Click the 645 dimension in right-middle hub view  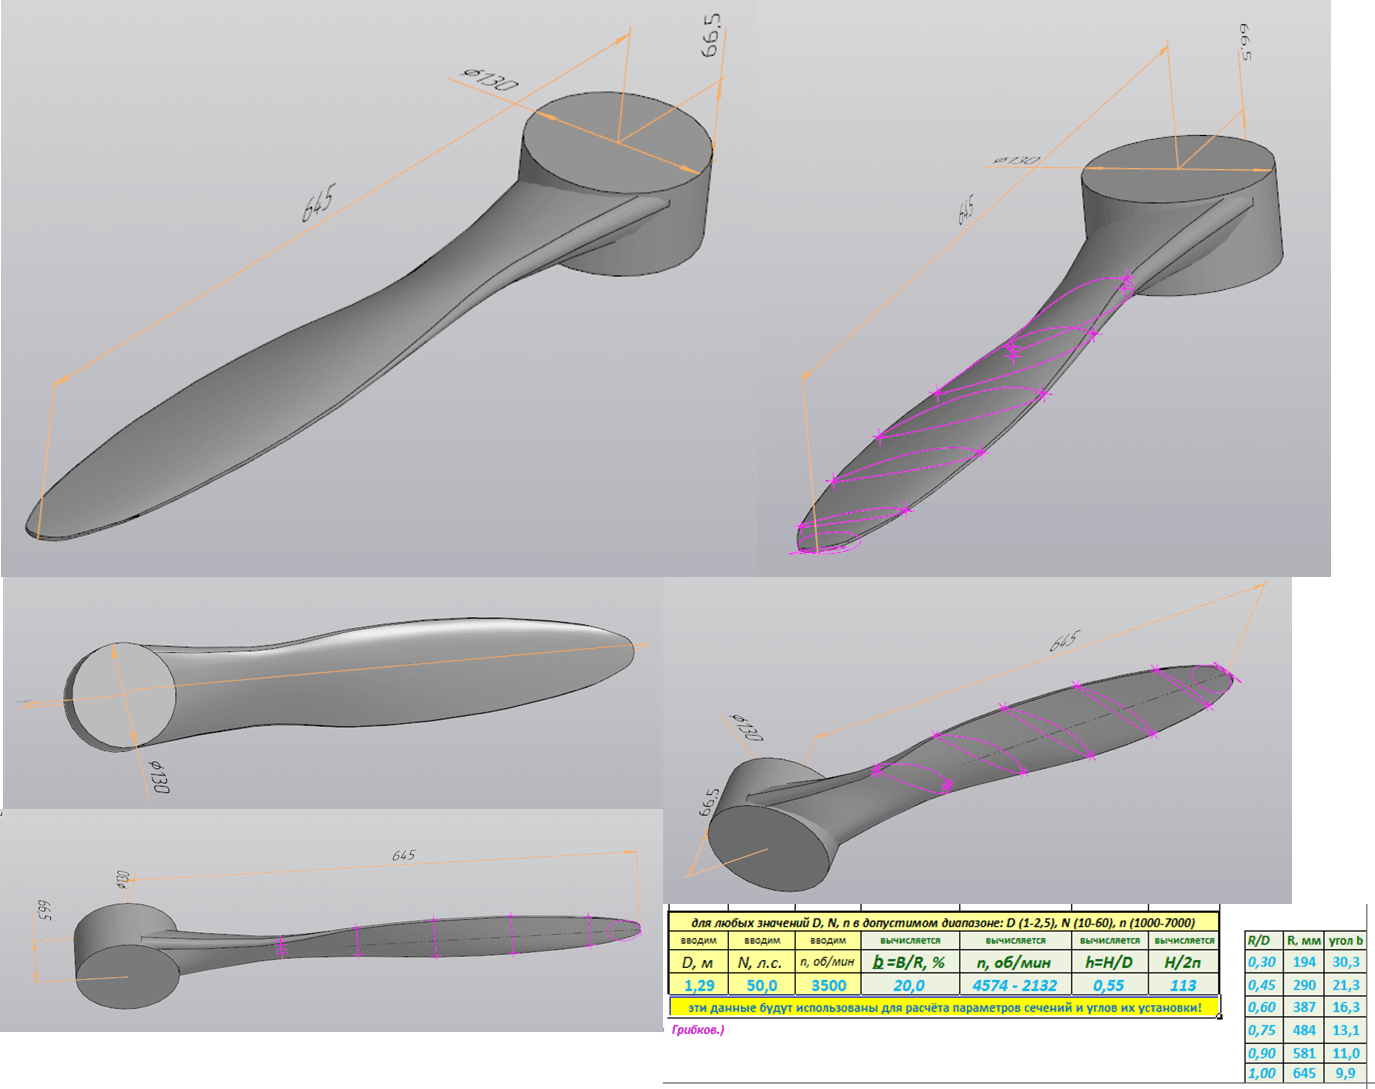1064,640
